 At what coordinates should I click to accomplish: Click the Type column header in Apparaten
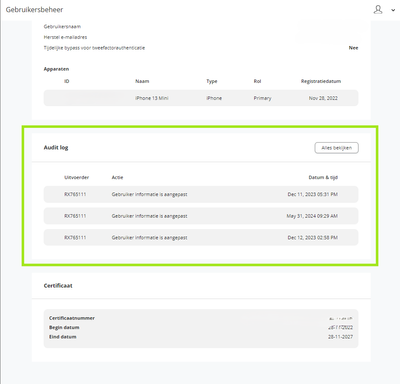212,81
